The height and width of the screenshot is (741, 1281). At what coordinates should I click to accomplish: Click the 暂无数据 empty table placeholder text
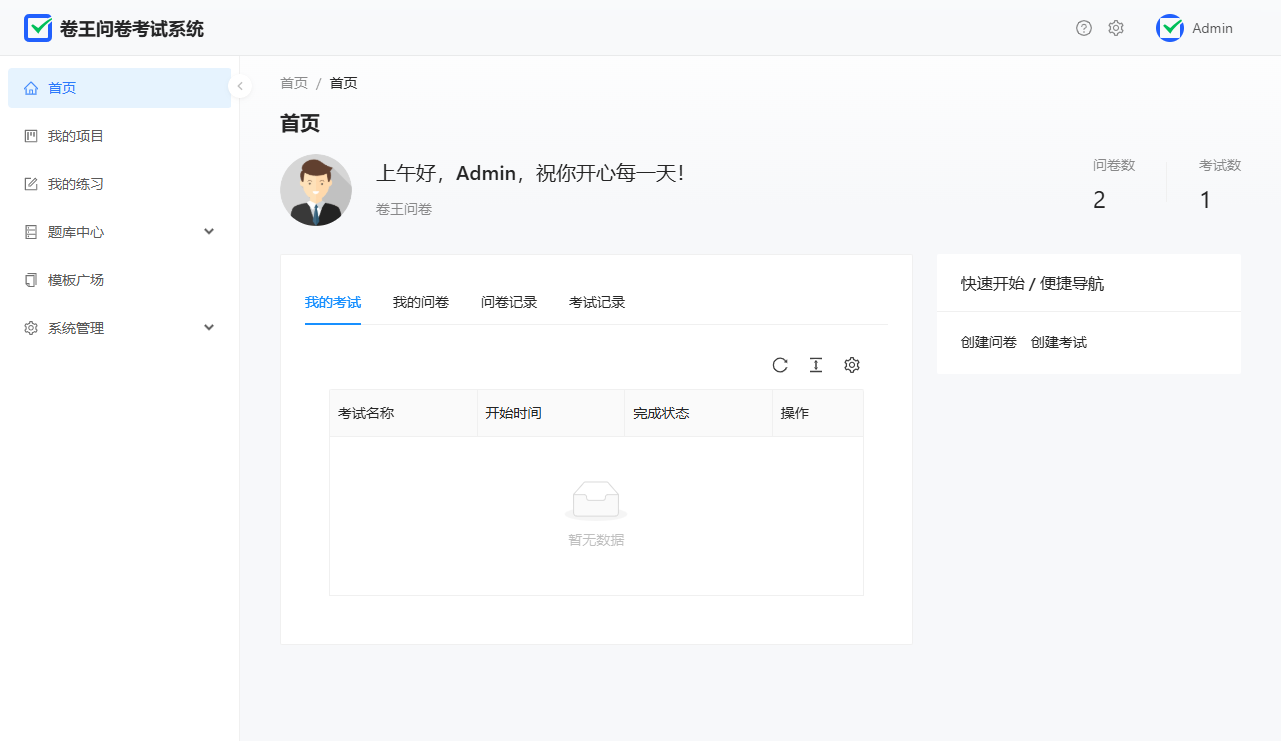click(596, 540)
